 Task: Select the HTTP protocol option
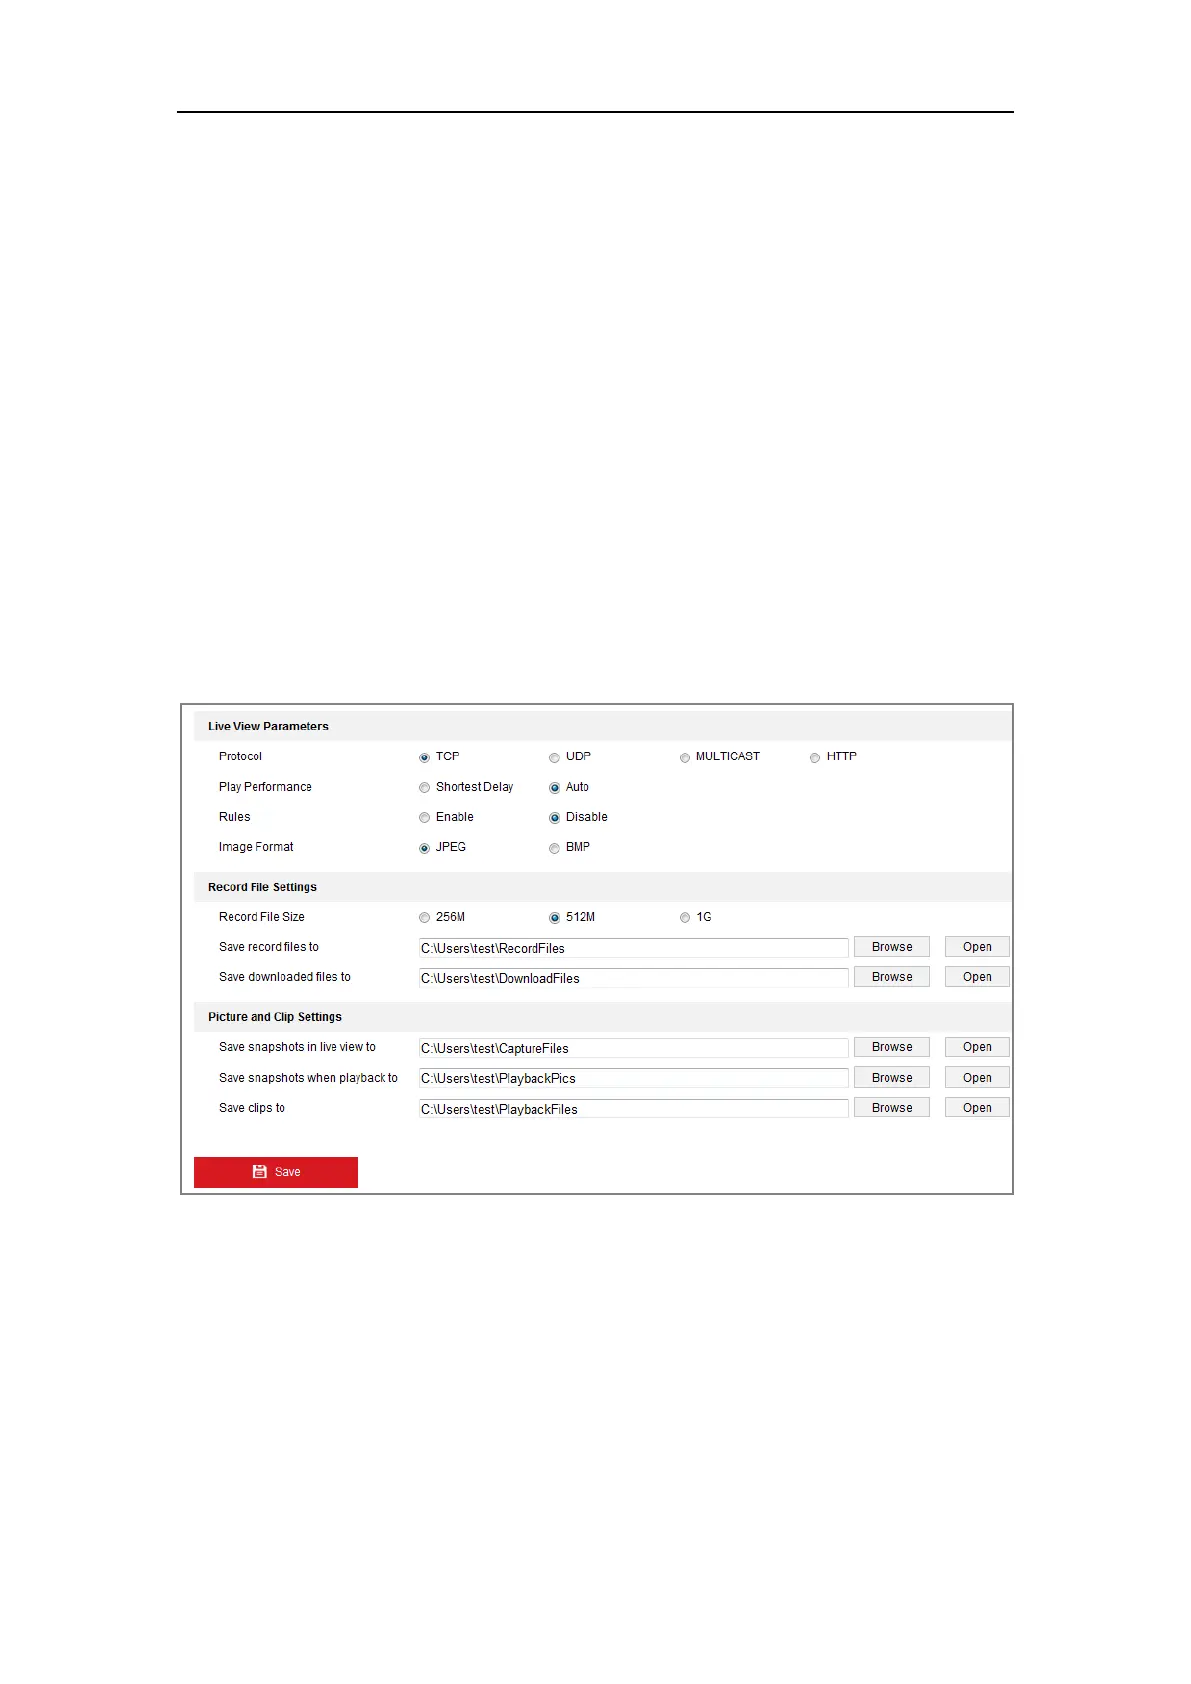(x=815, y=758)
